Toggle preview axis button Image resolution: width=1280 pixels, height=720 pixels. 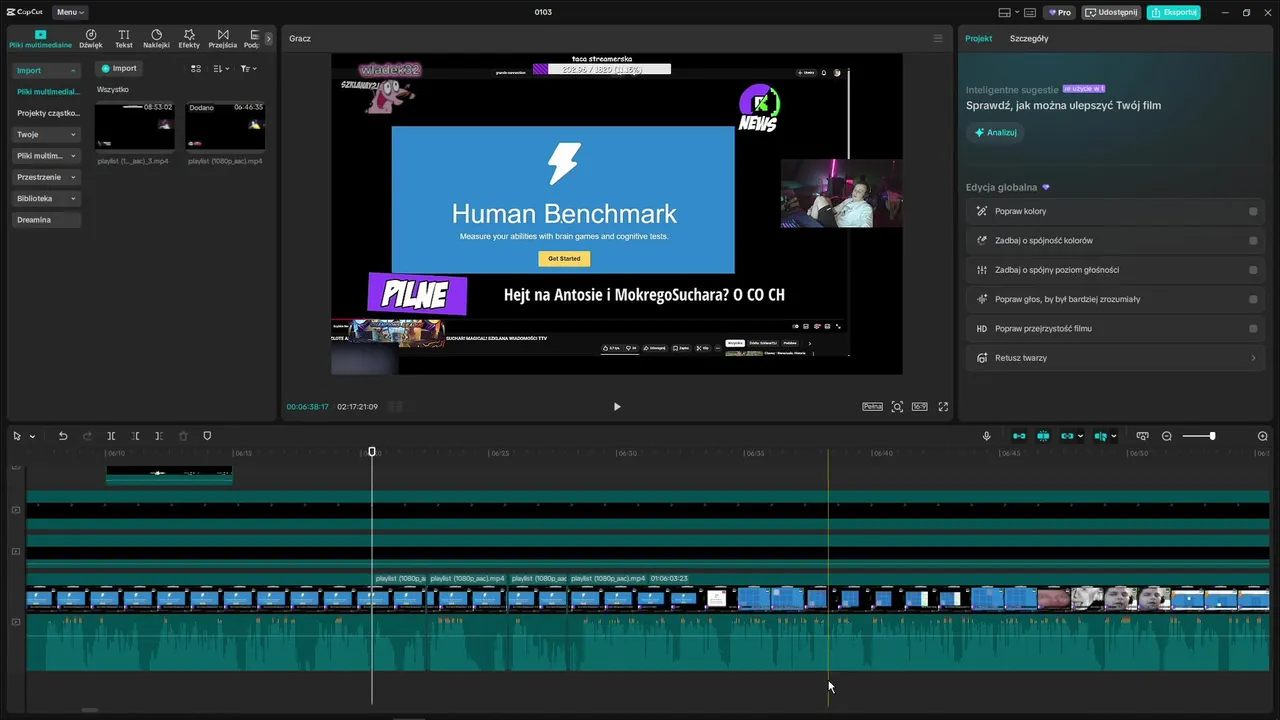(x=1100, y=436)
